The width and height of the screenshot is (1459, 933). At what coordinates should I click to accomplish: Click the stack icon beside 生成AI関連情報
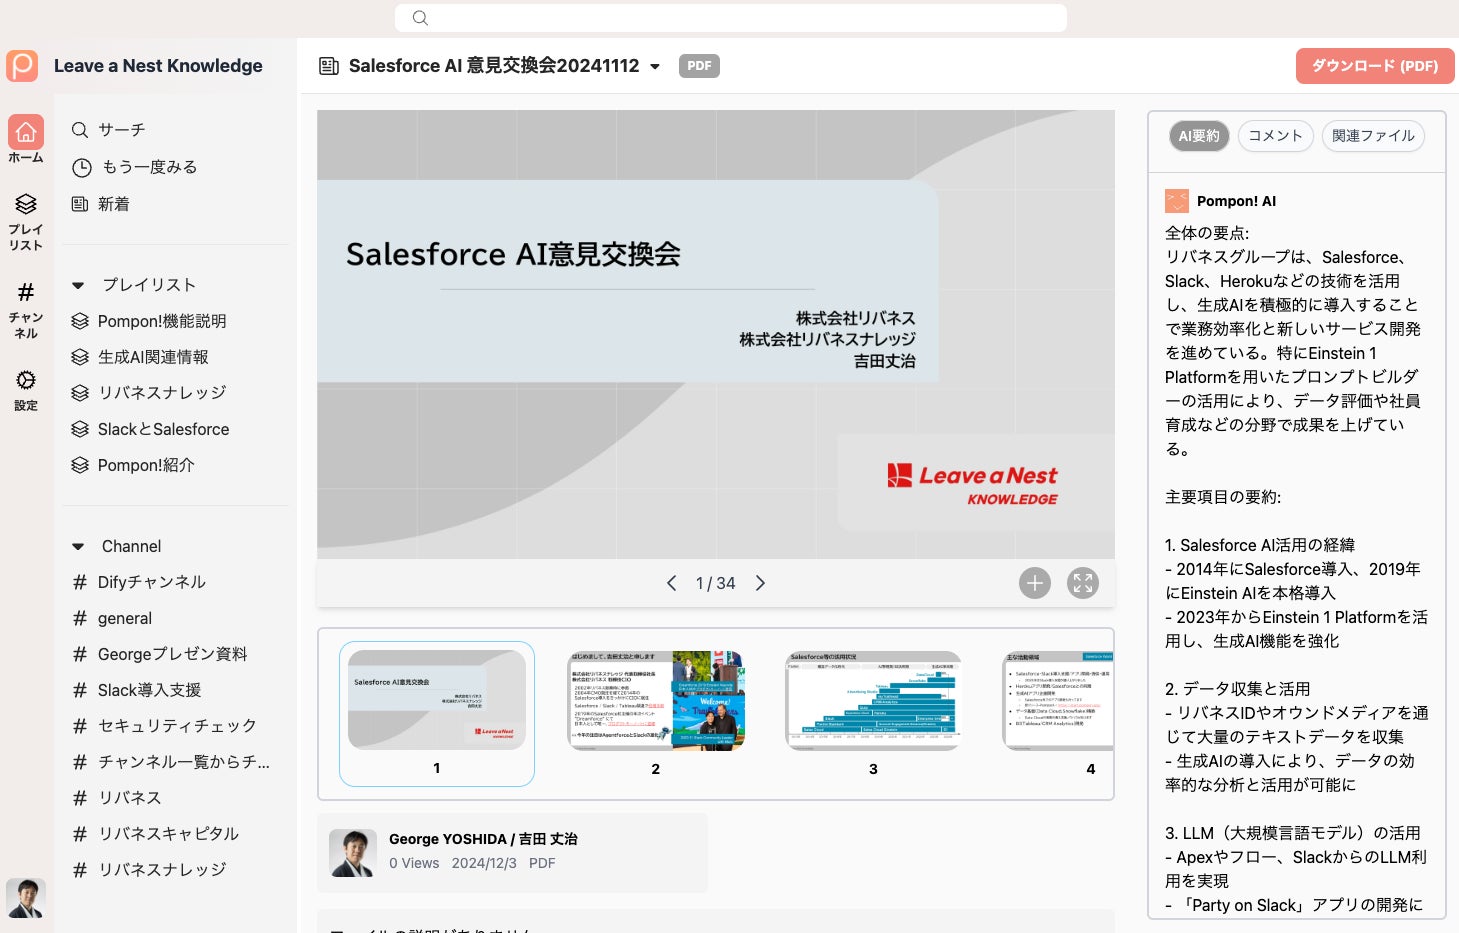80,357
